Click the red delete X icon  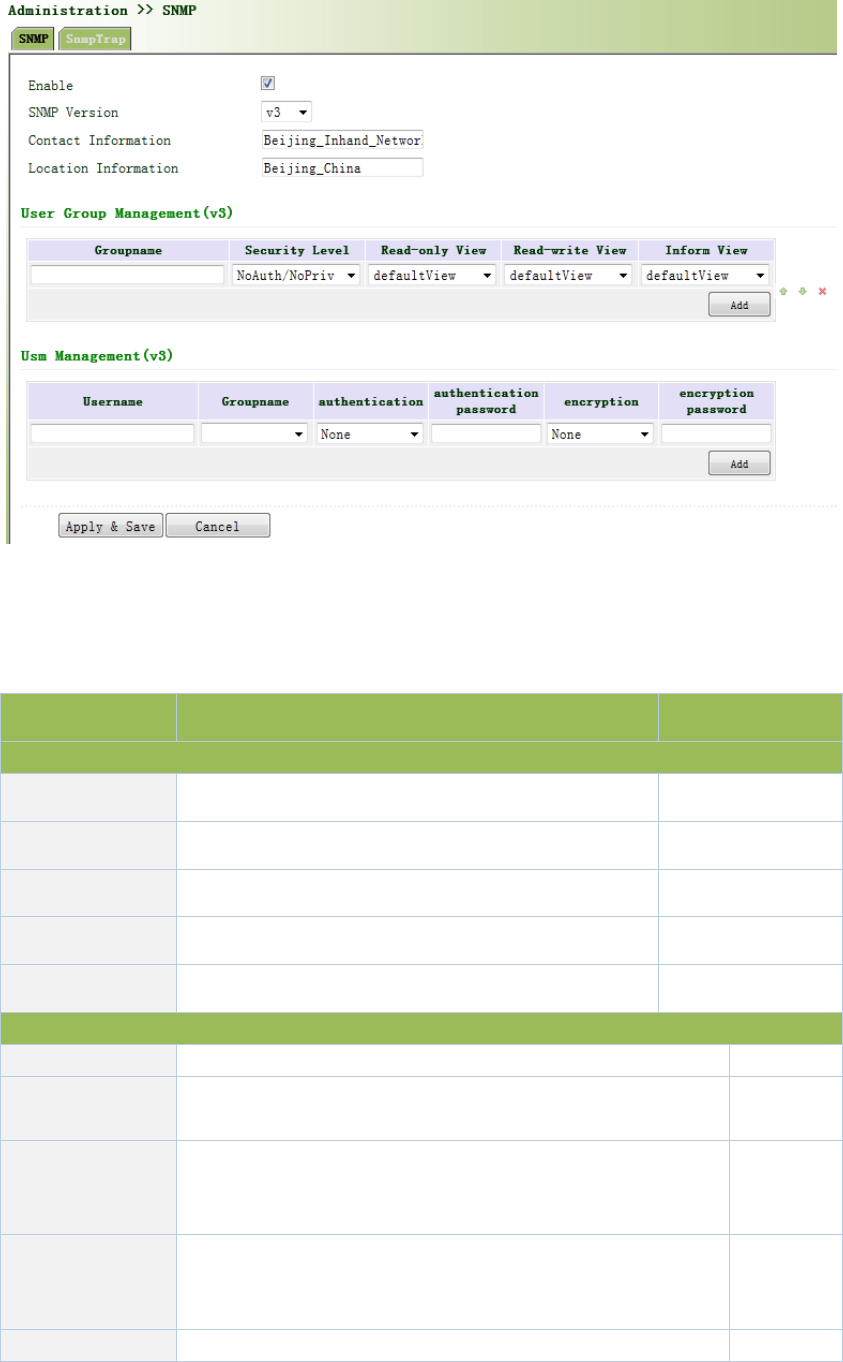pos(822,291)
